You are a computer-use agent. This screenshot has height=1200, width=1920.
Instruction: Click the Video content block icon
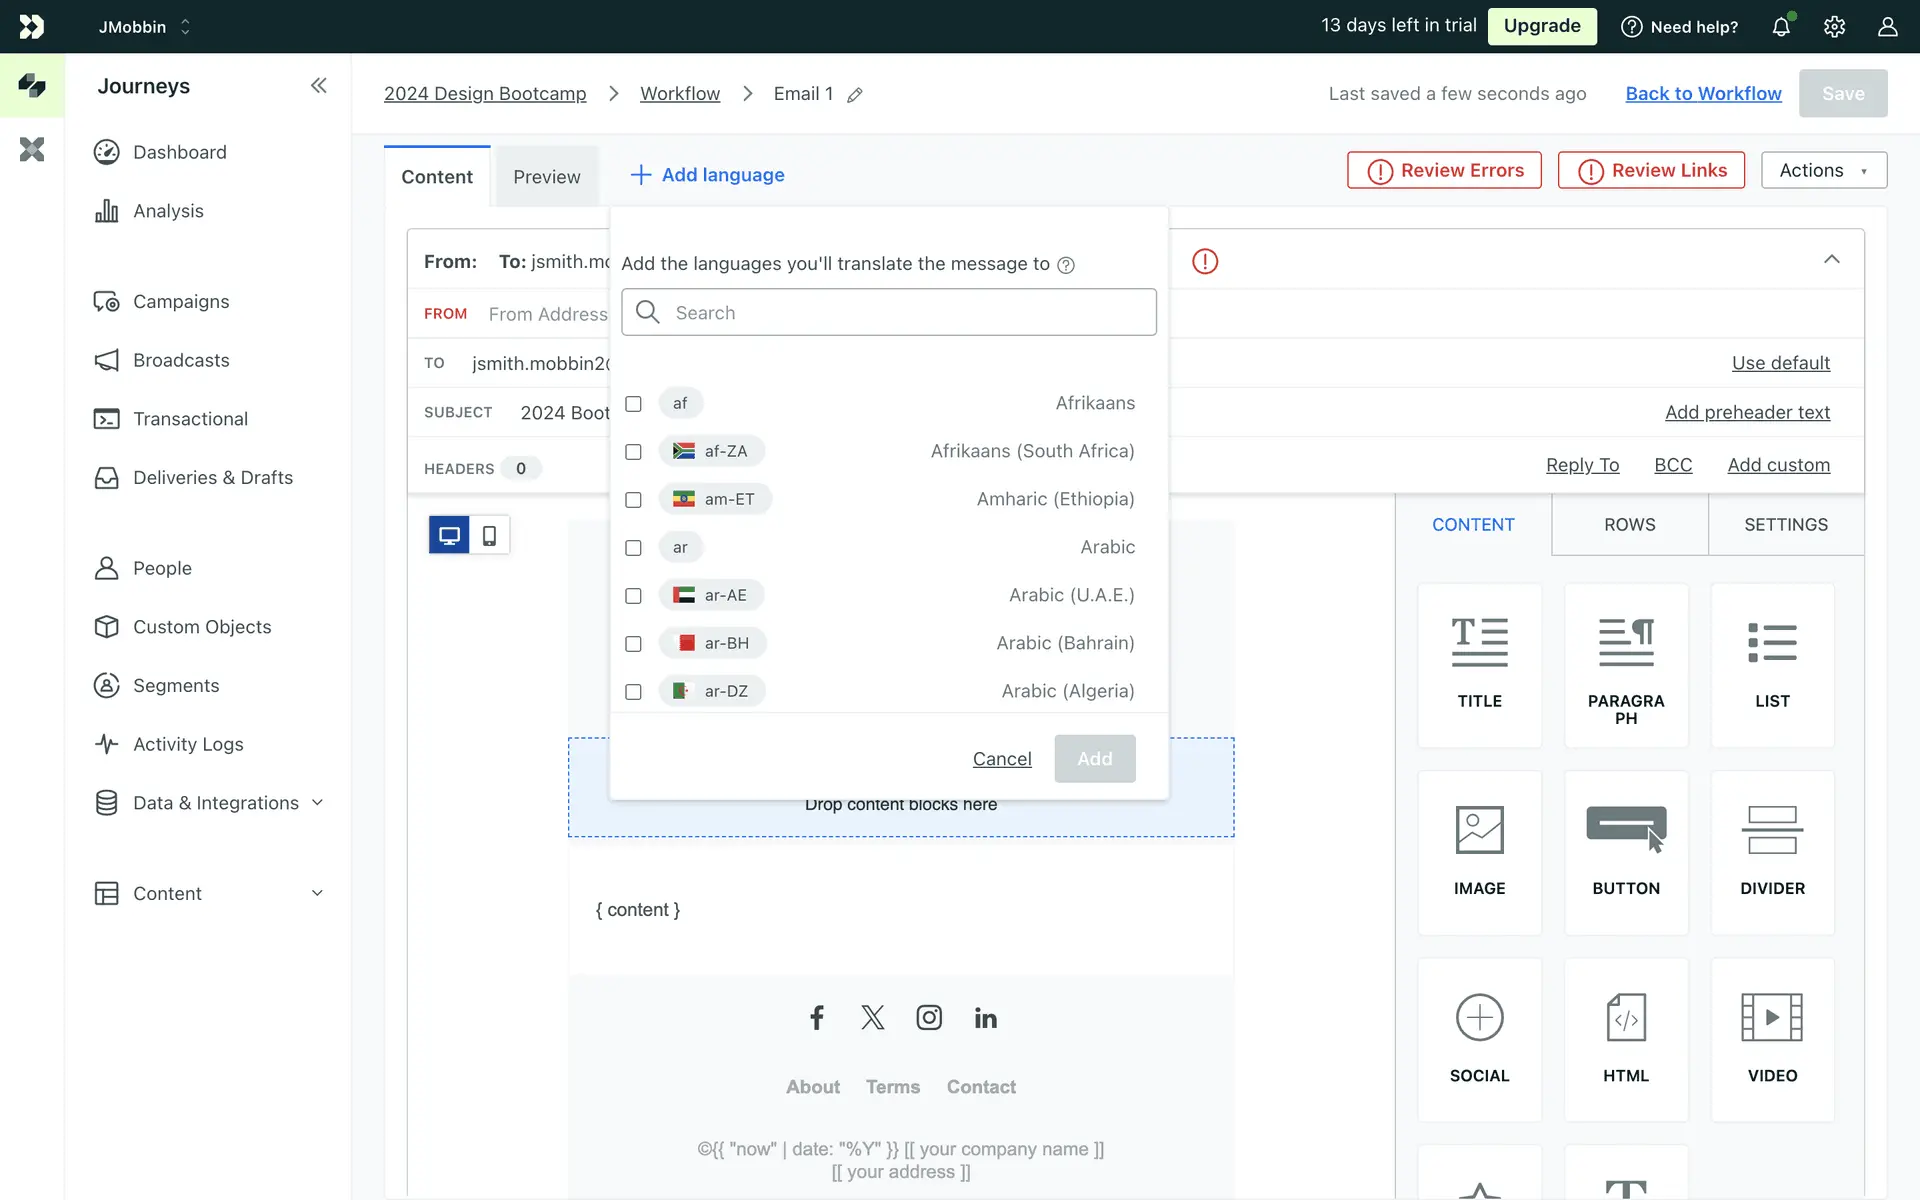[x=1771, y=1018]
